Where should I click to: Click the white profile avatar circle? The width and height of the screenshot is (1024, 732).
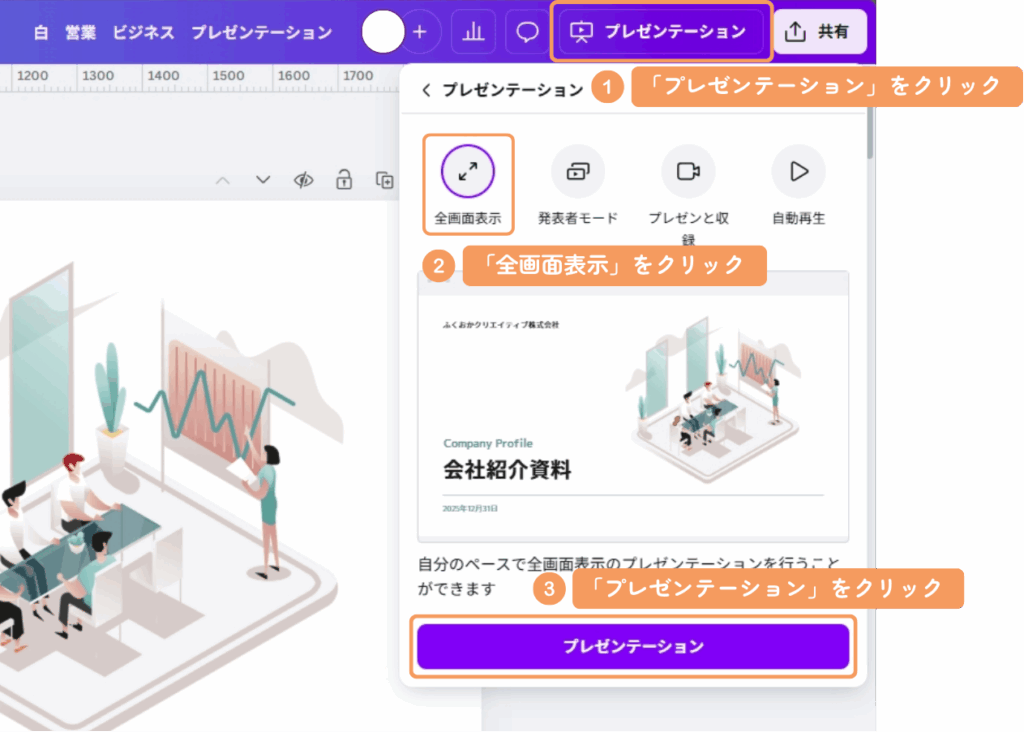click(382, 32)
